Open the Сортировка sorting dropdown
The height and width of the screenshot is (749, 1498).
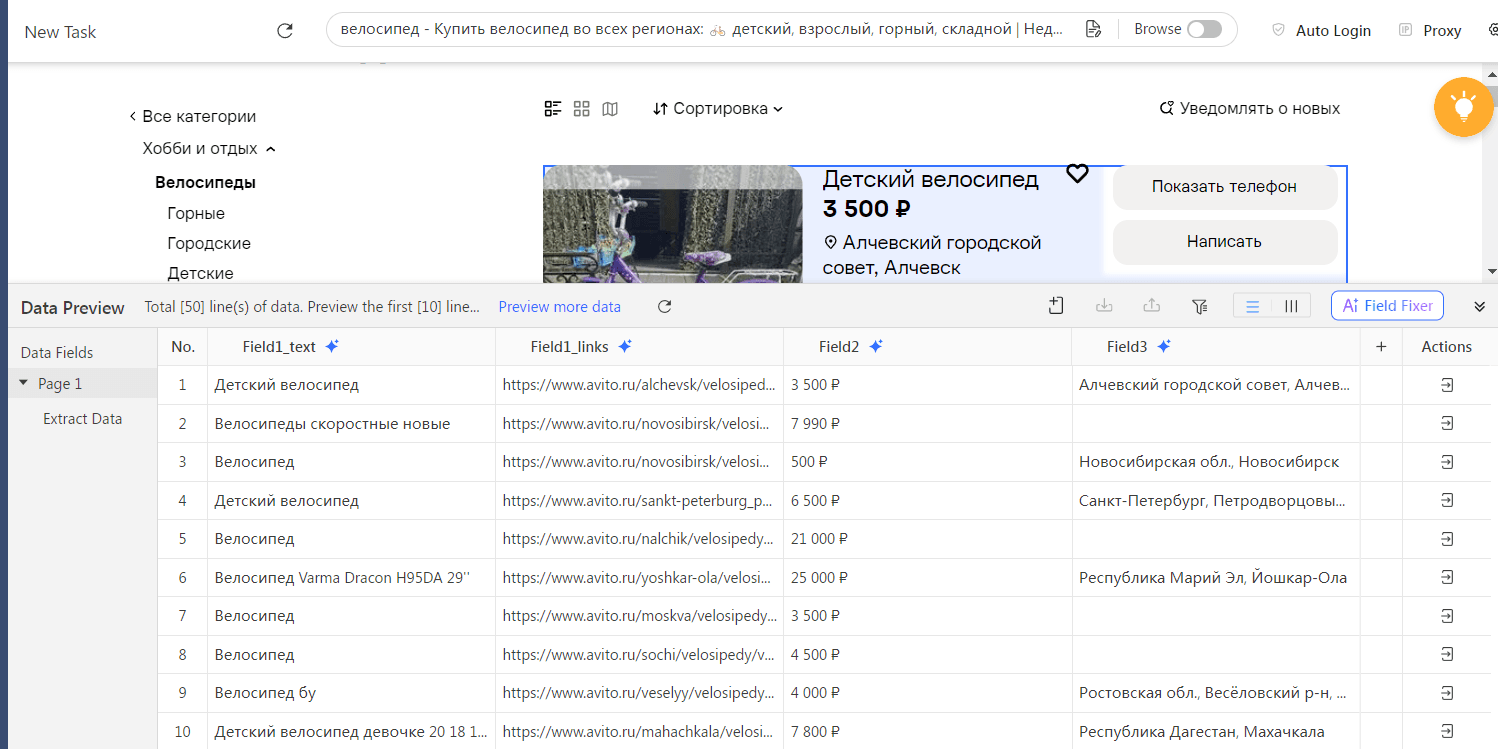tap(718, 108)
